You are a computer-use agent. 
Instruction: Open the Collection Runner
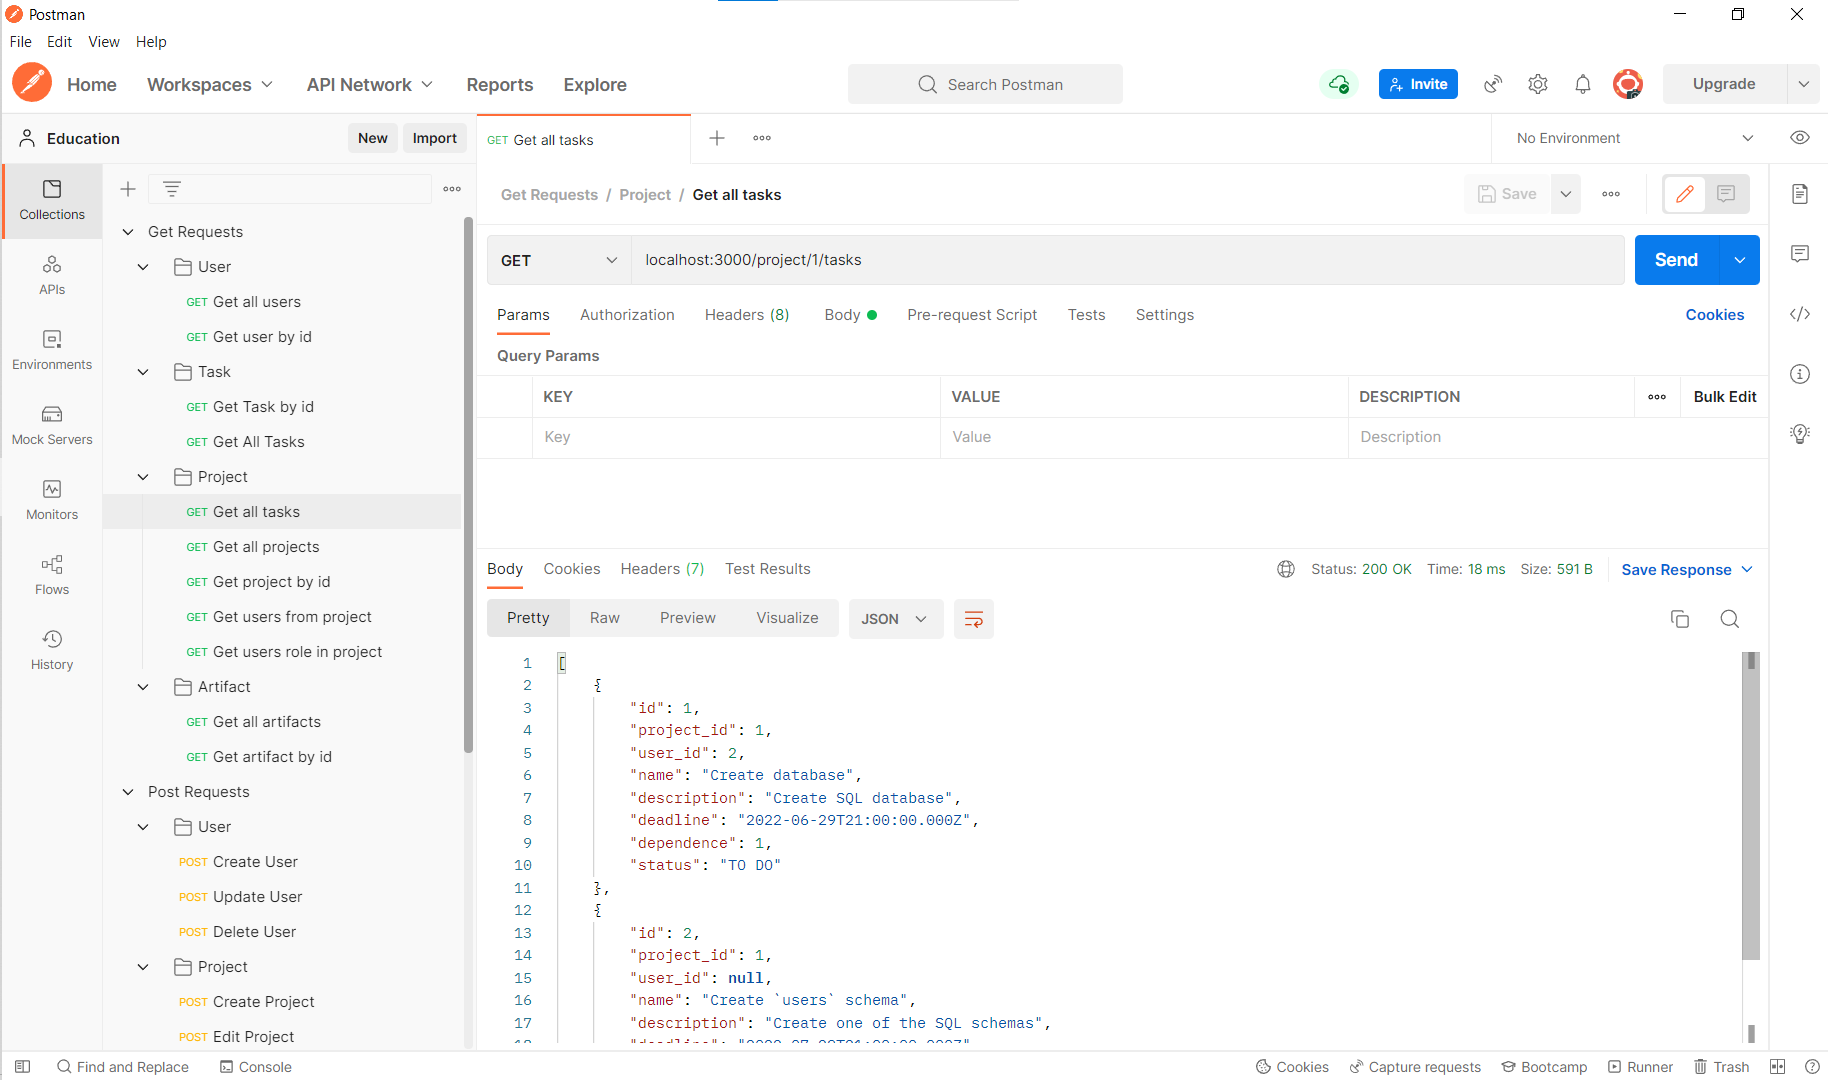[1640, 1066]
